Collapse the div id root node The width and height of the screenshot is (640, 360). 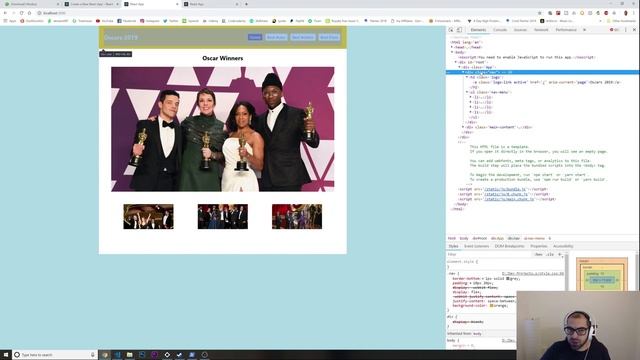[x=456, y=62]
